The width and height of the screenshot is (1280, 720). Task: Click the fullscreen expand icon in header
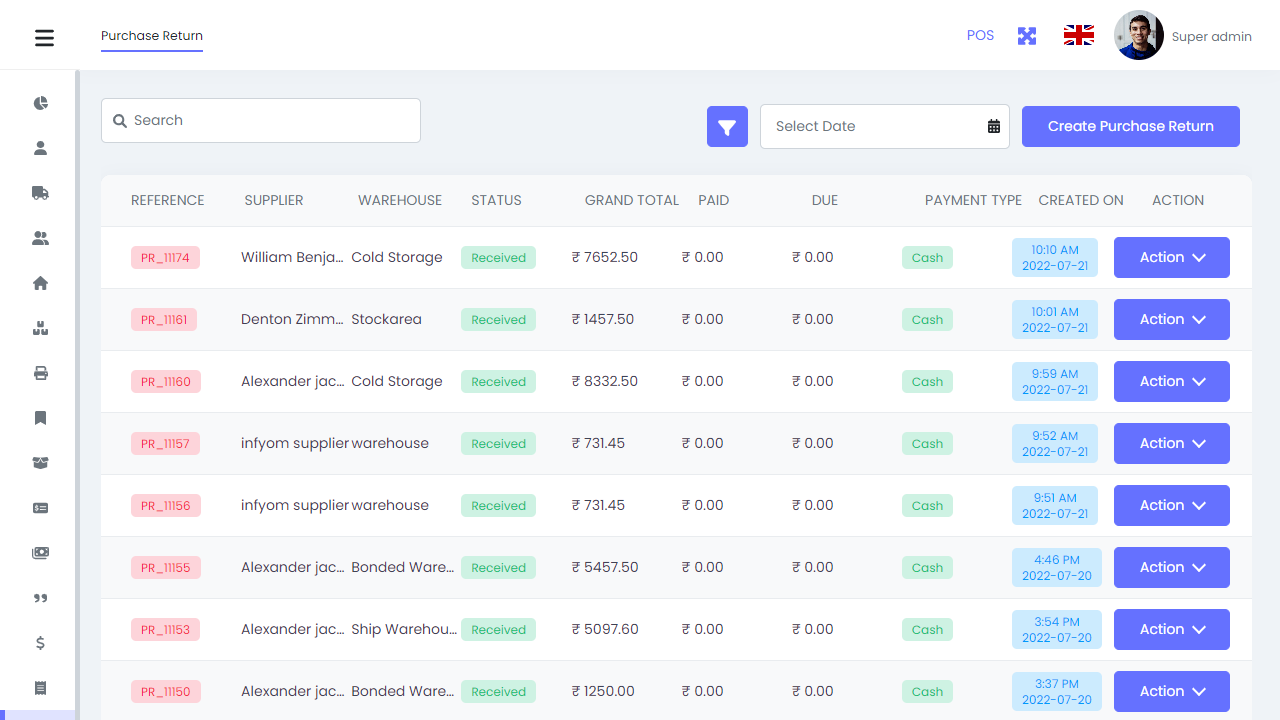1026,35
